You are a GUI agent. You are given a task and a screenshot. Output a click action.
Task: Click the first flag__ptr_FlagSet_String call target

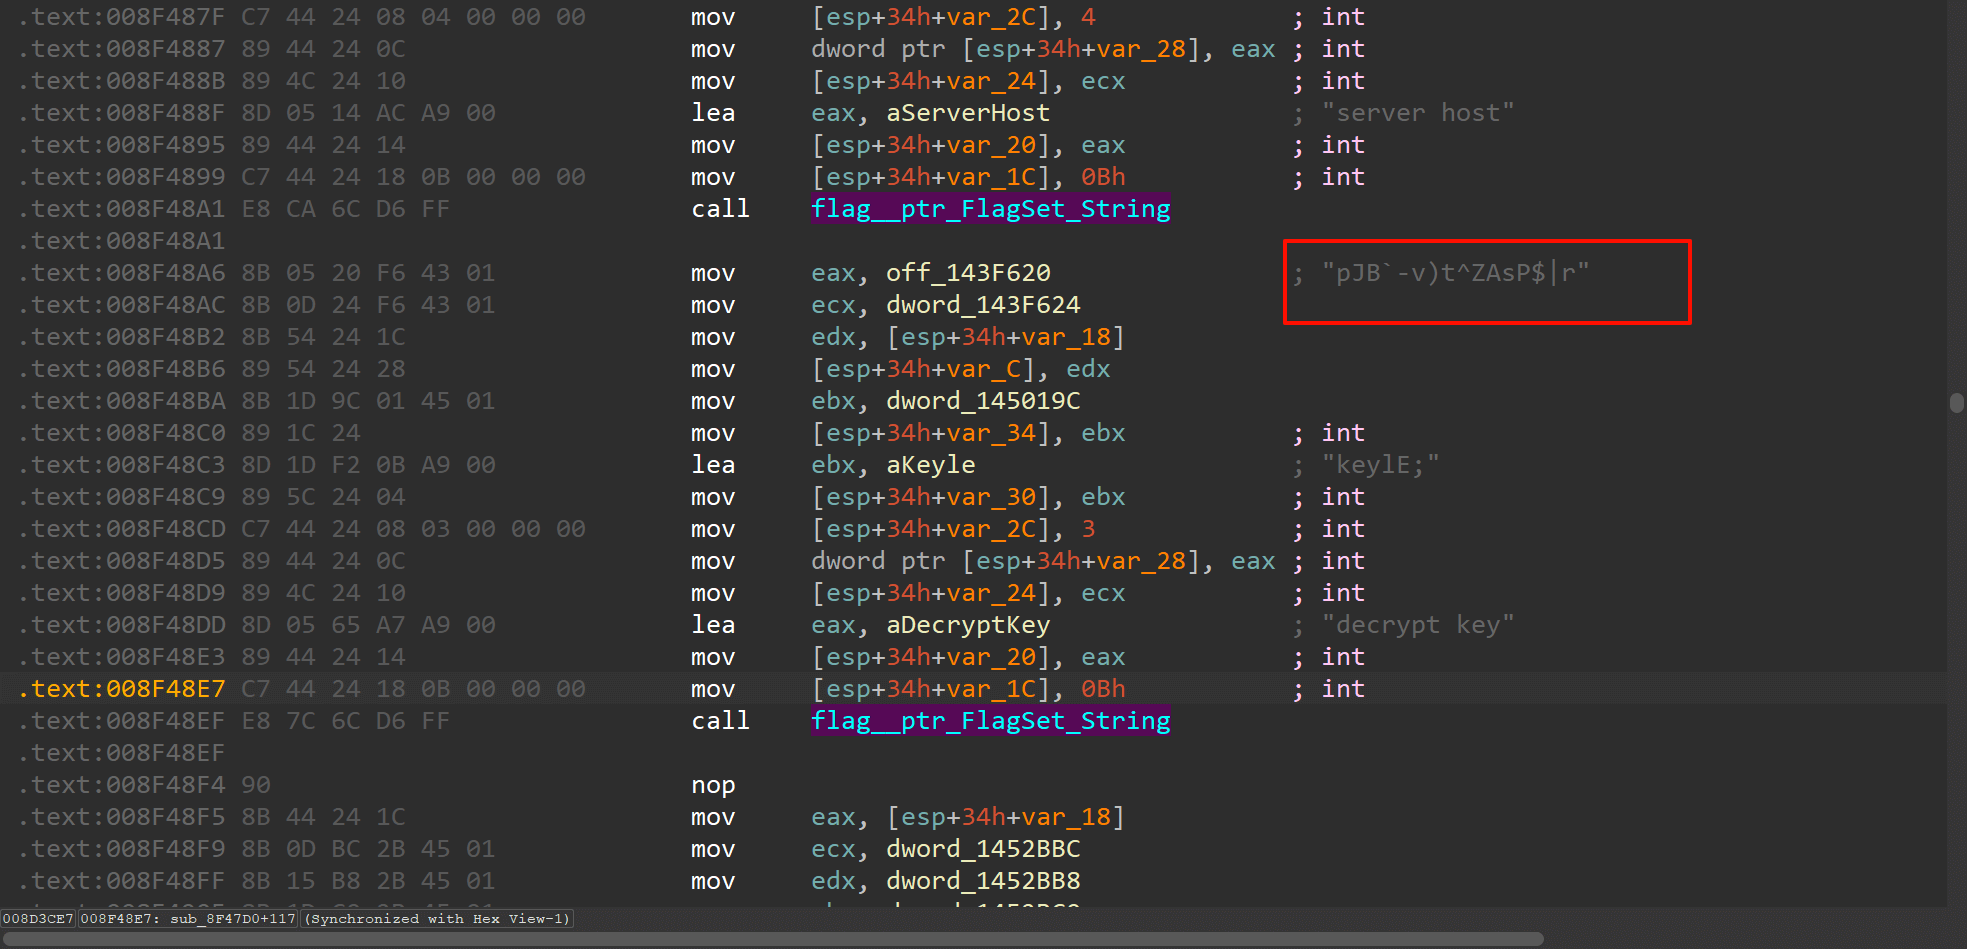(x=990, y=209)
